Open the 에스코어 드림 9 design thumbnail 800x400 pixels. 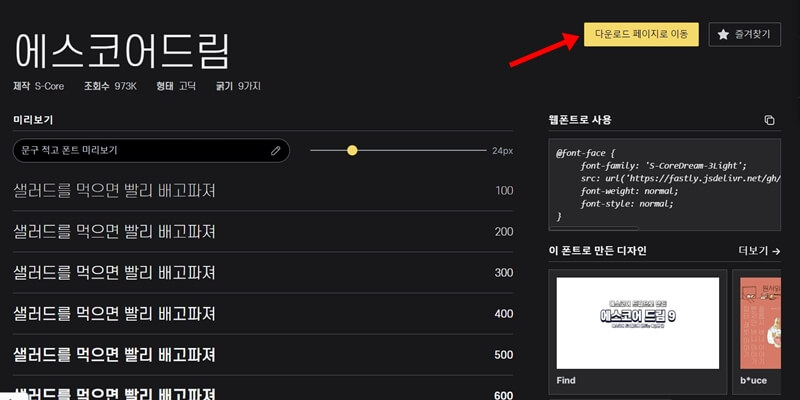[638, 323]
